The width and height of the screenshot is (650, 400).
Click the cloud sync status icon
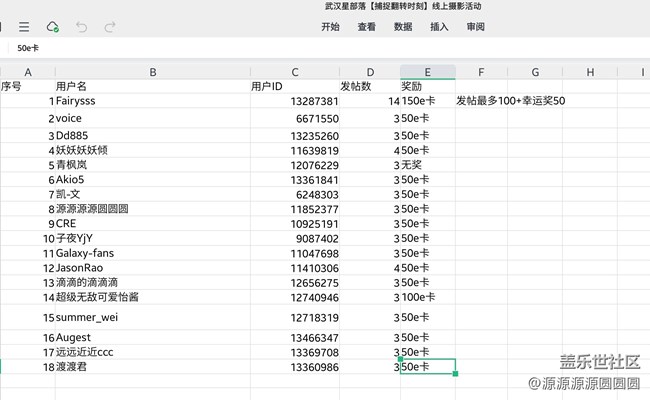coord(53,27)
